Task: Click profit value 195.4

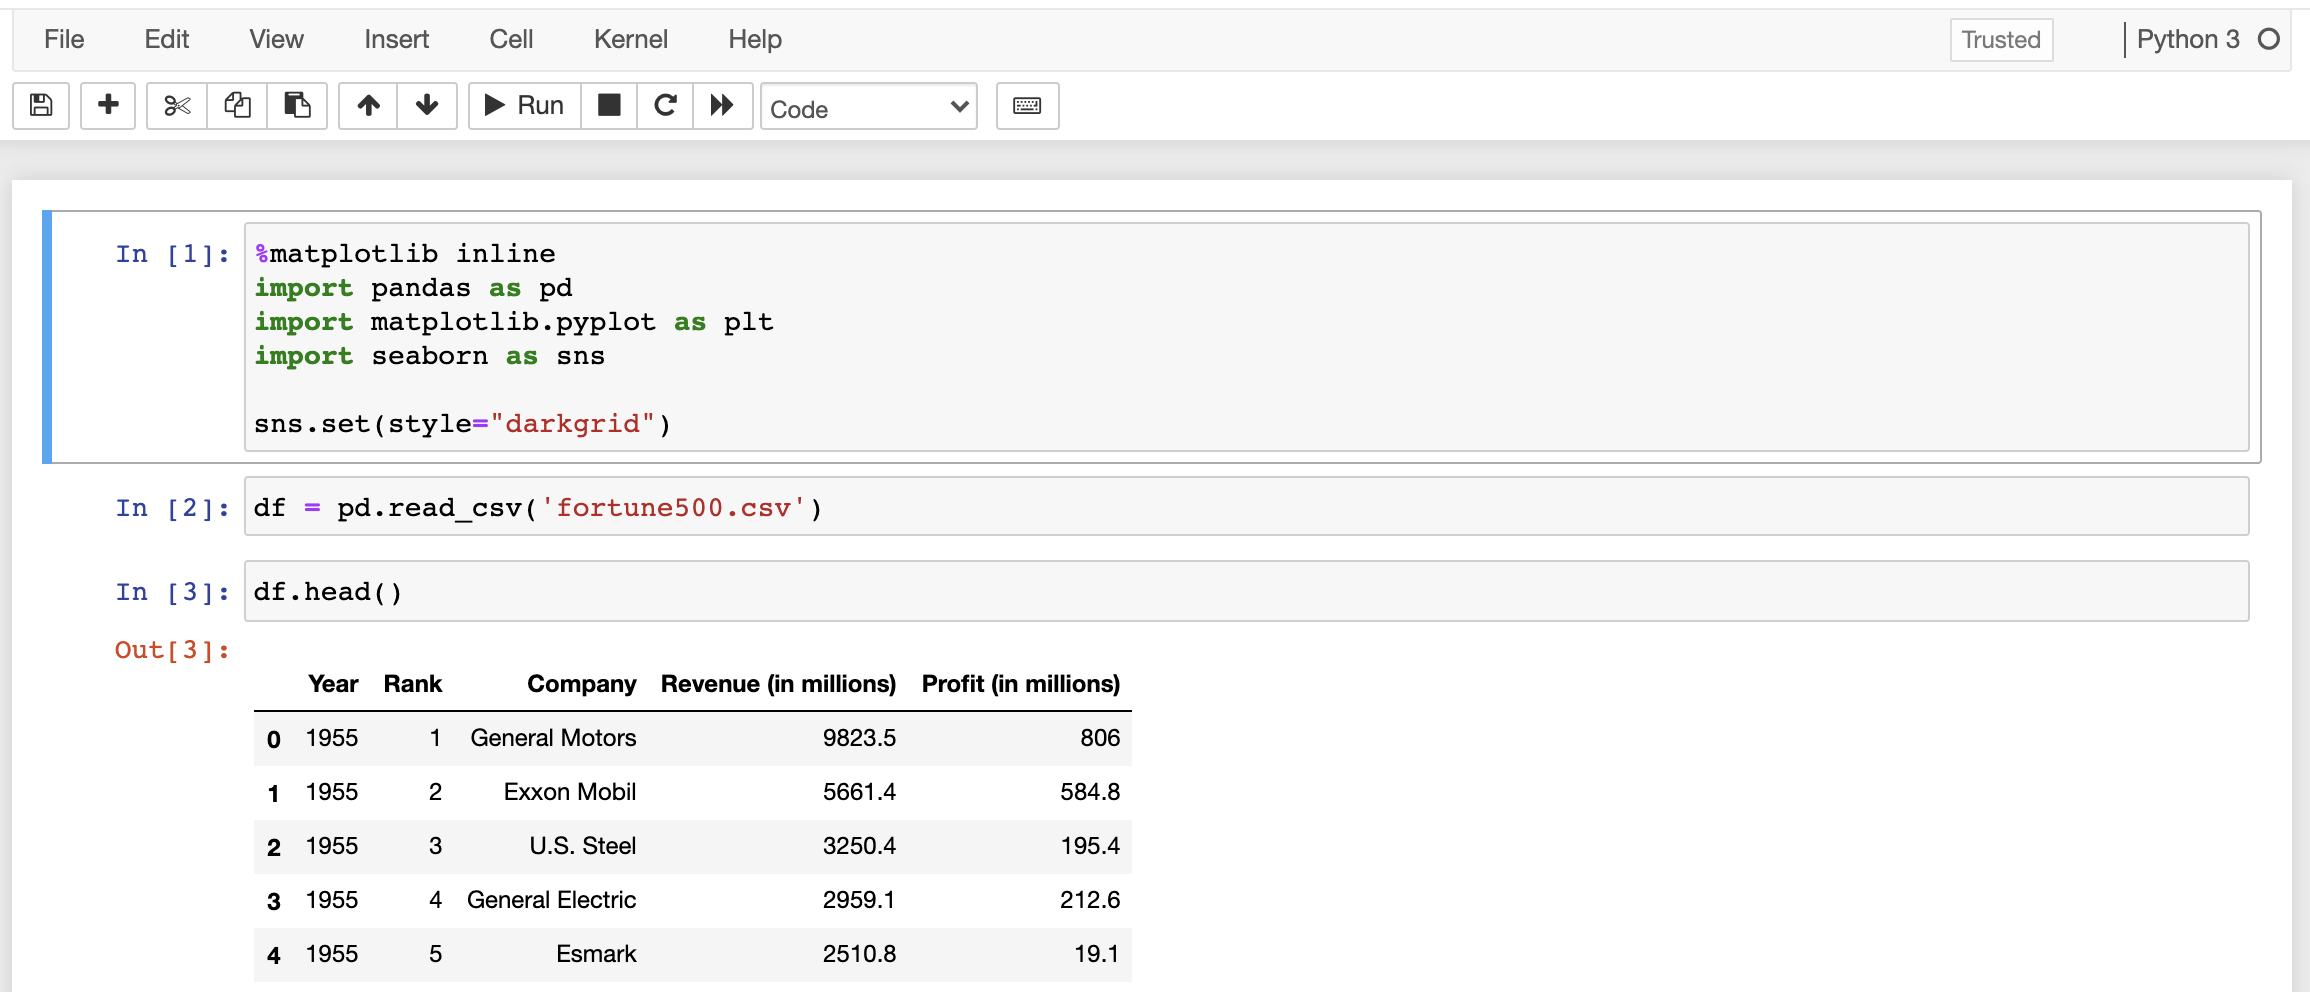Action: tap(1090, 846)
